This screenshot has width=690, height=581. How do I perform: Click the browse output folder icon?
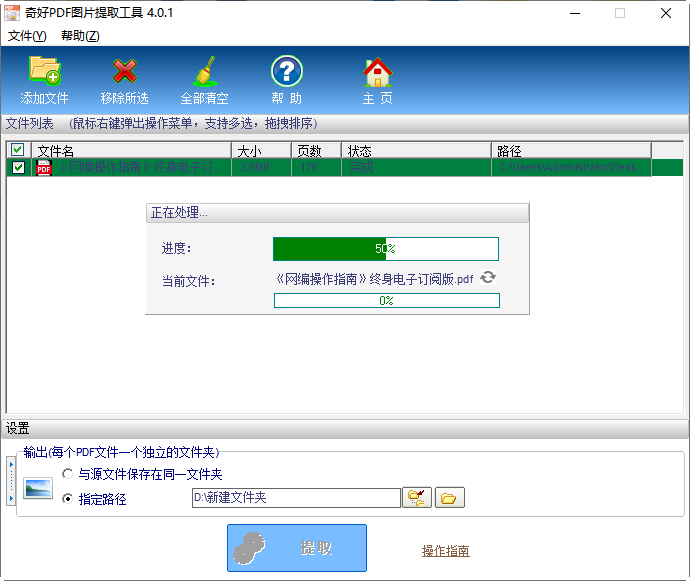417,497
